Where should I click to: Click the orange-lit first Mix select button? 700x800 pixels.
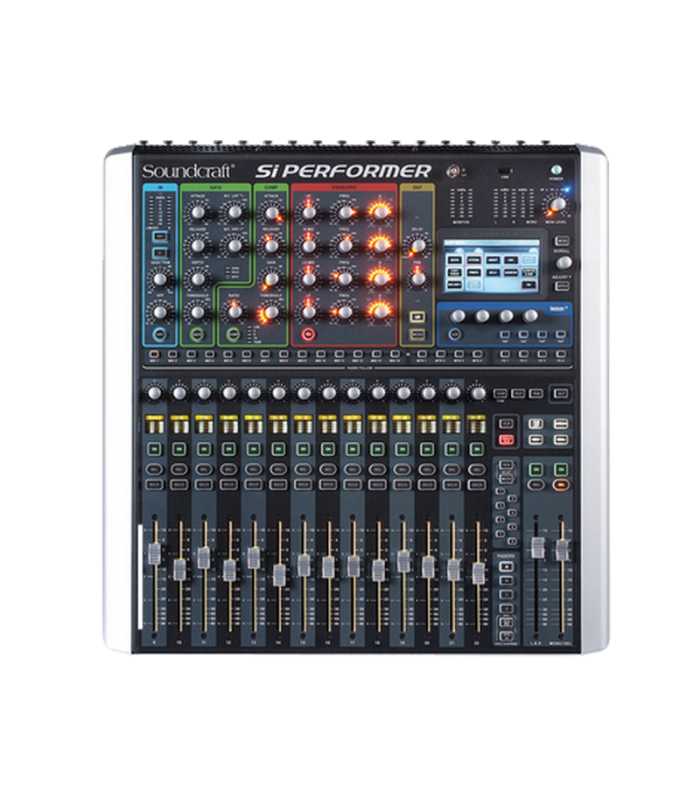pos(154,354)
